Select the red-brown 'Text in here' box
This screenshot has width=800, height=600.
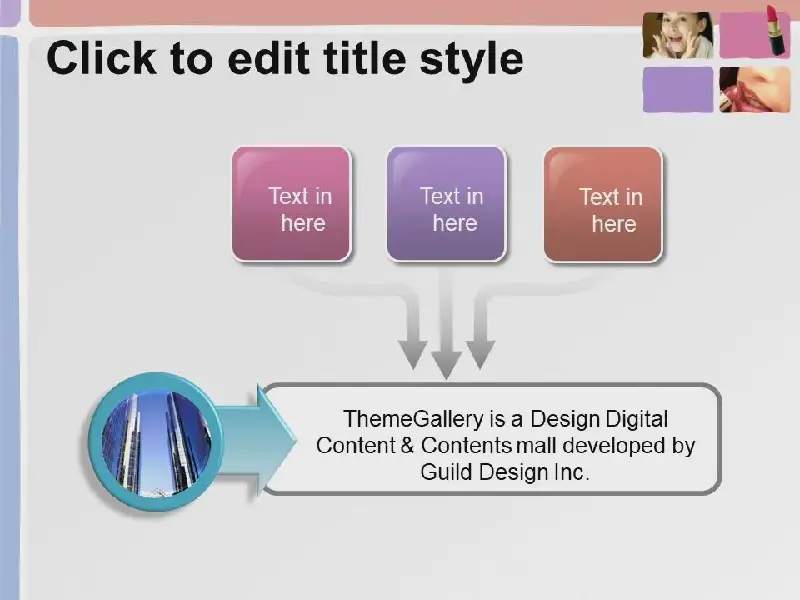603,205
